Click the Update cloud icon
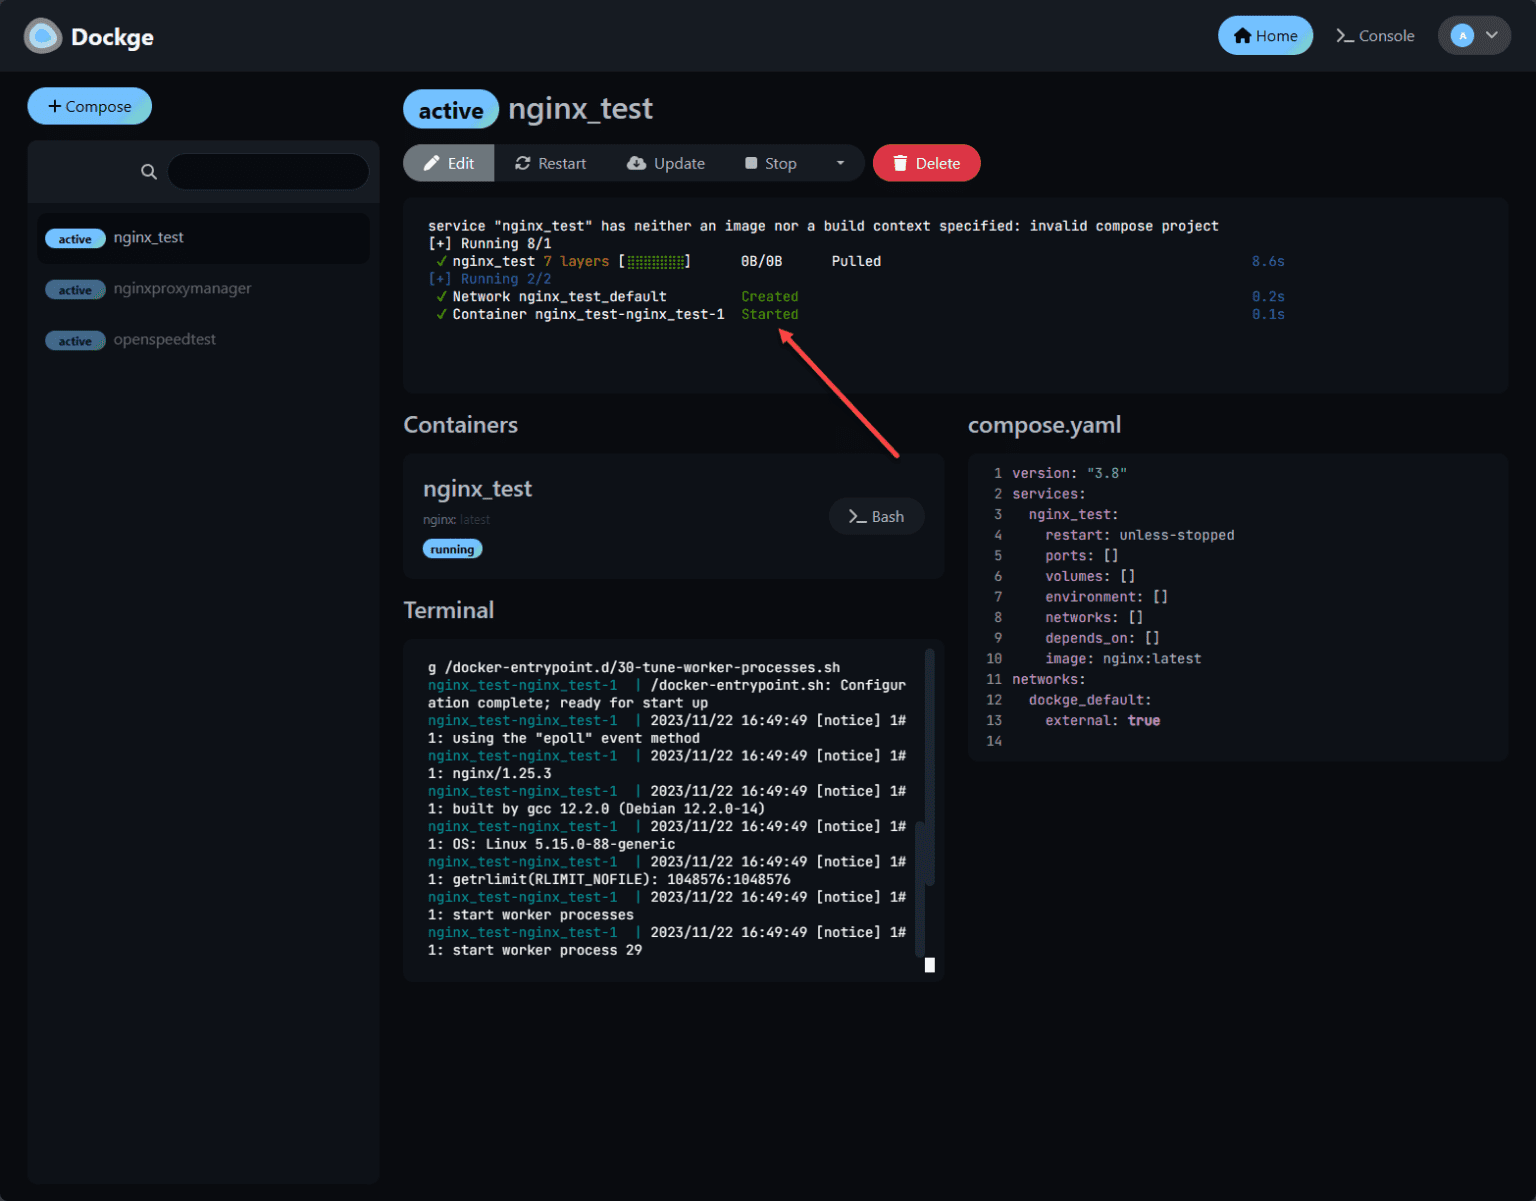 click(636, 163)
